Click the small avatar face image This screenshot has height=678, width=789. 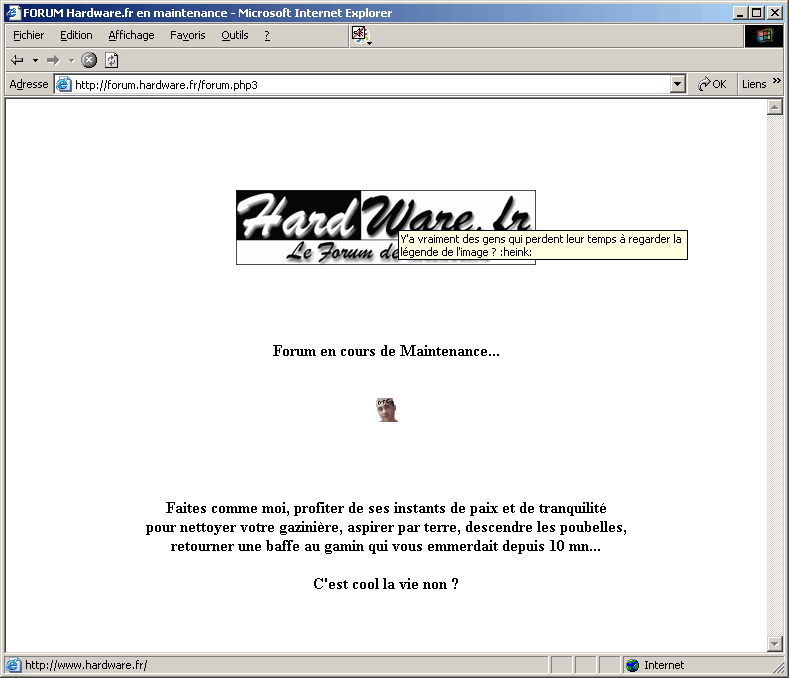(x=387, y=409)
